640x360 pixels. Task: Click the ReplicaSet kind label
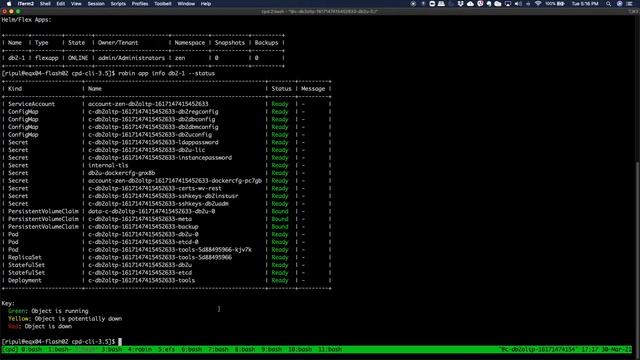click(25, 258)
